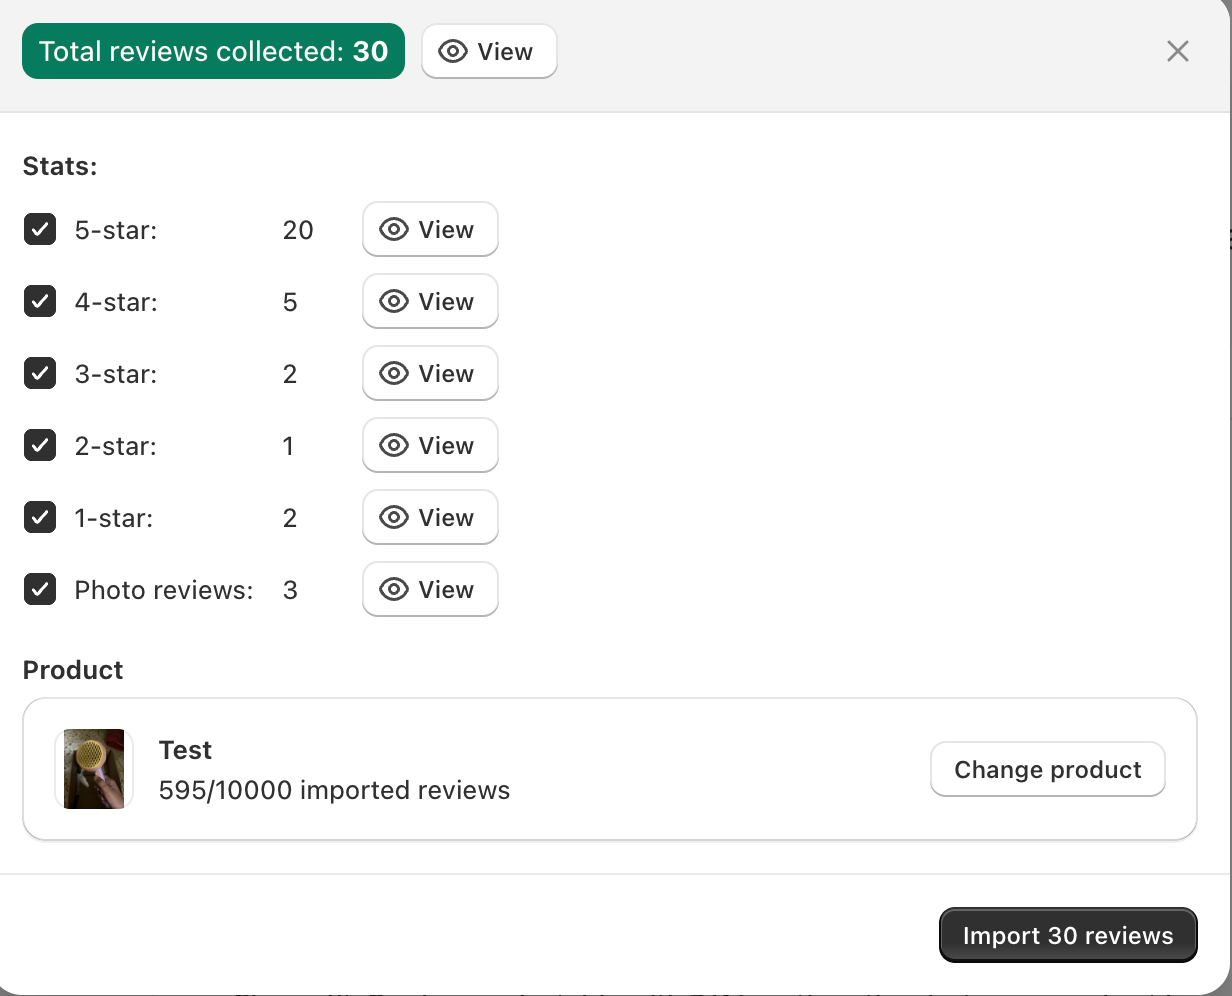View the 4-star reviews
Screen dimensions: 1232x996
click(x=430, y=302)
